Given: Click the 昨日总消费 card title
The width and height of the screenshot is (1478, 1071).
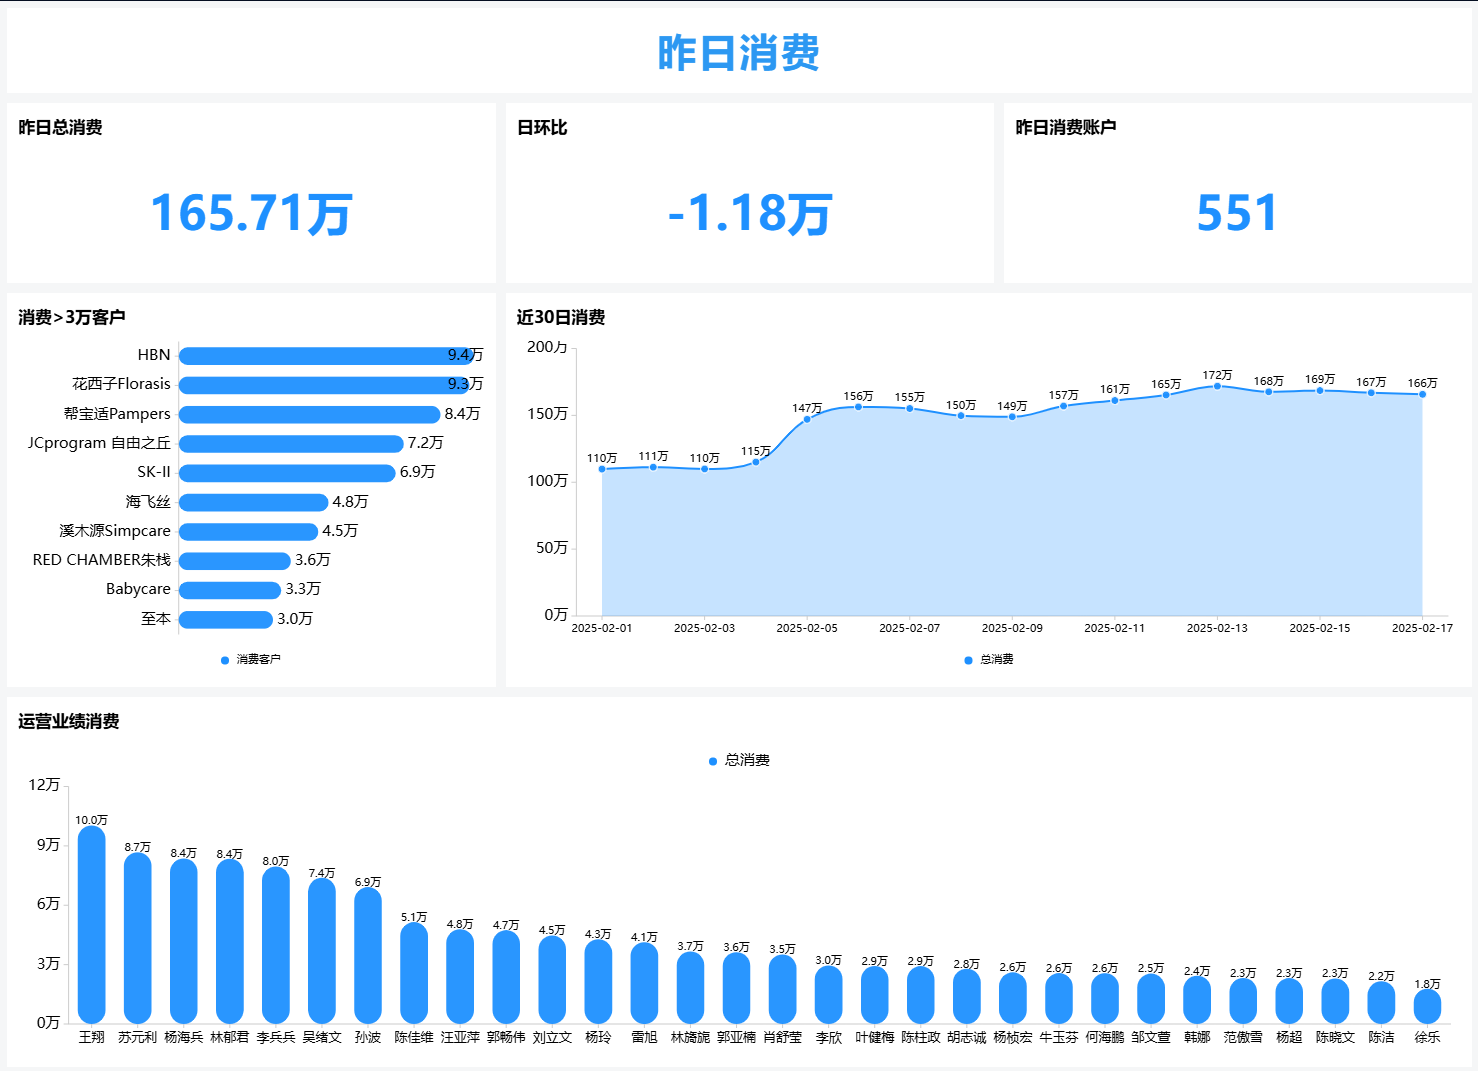Looking at the screenshot, I should pos(60,127).
